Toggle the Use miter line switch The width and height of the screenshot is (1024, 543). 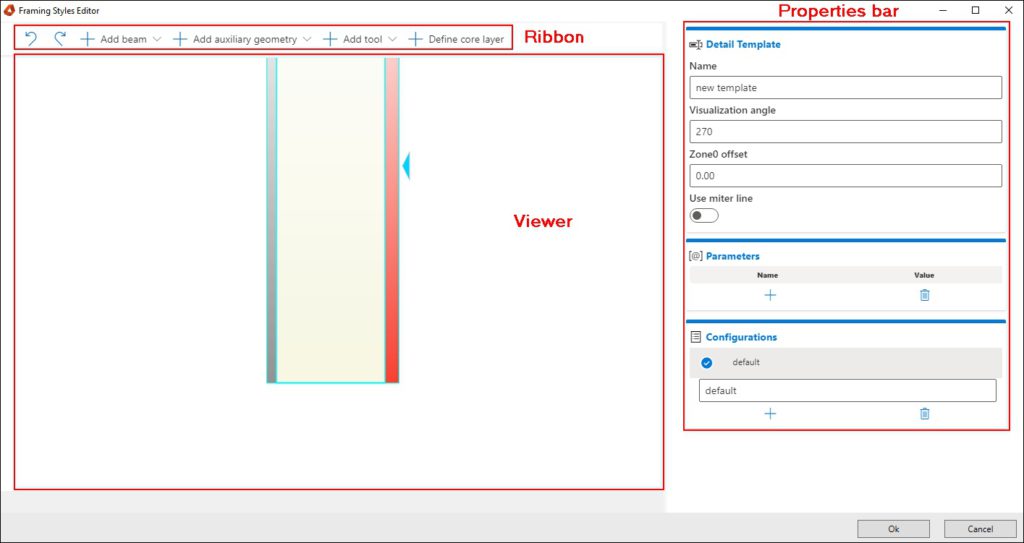(x=704, y=216)
